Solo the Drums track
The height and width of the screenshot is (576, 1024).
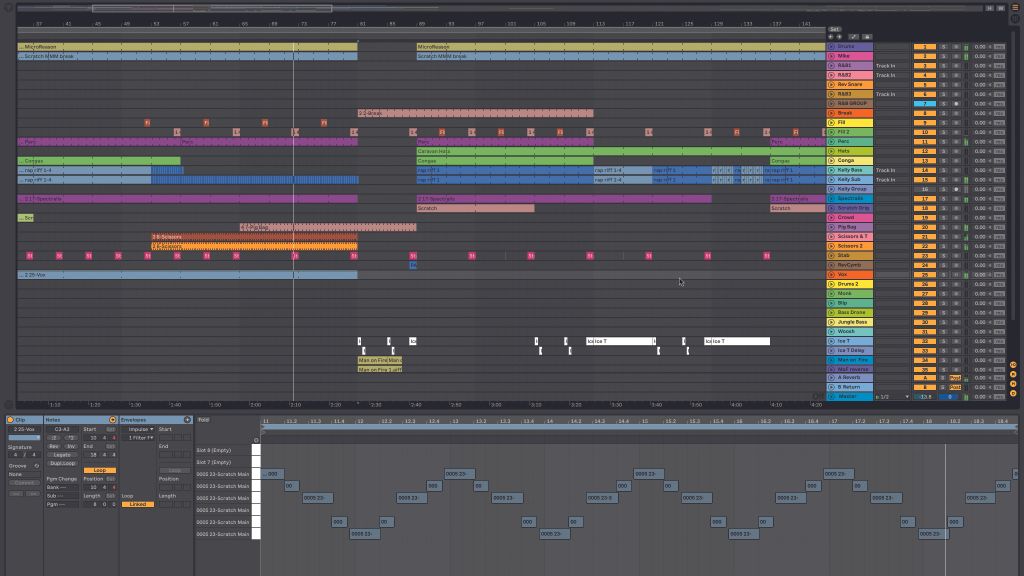pos(944,47)
